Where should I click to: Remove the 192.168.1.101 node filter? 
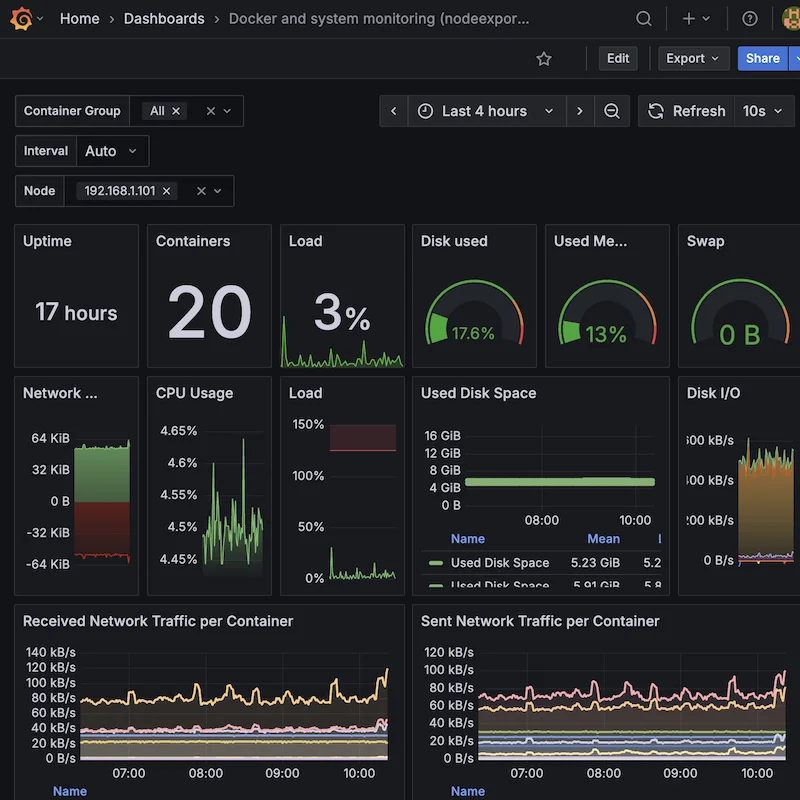click(166, 190)
